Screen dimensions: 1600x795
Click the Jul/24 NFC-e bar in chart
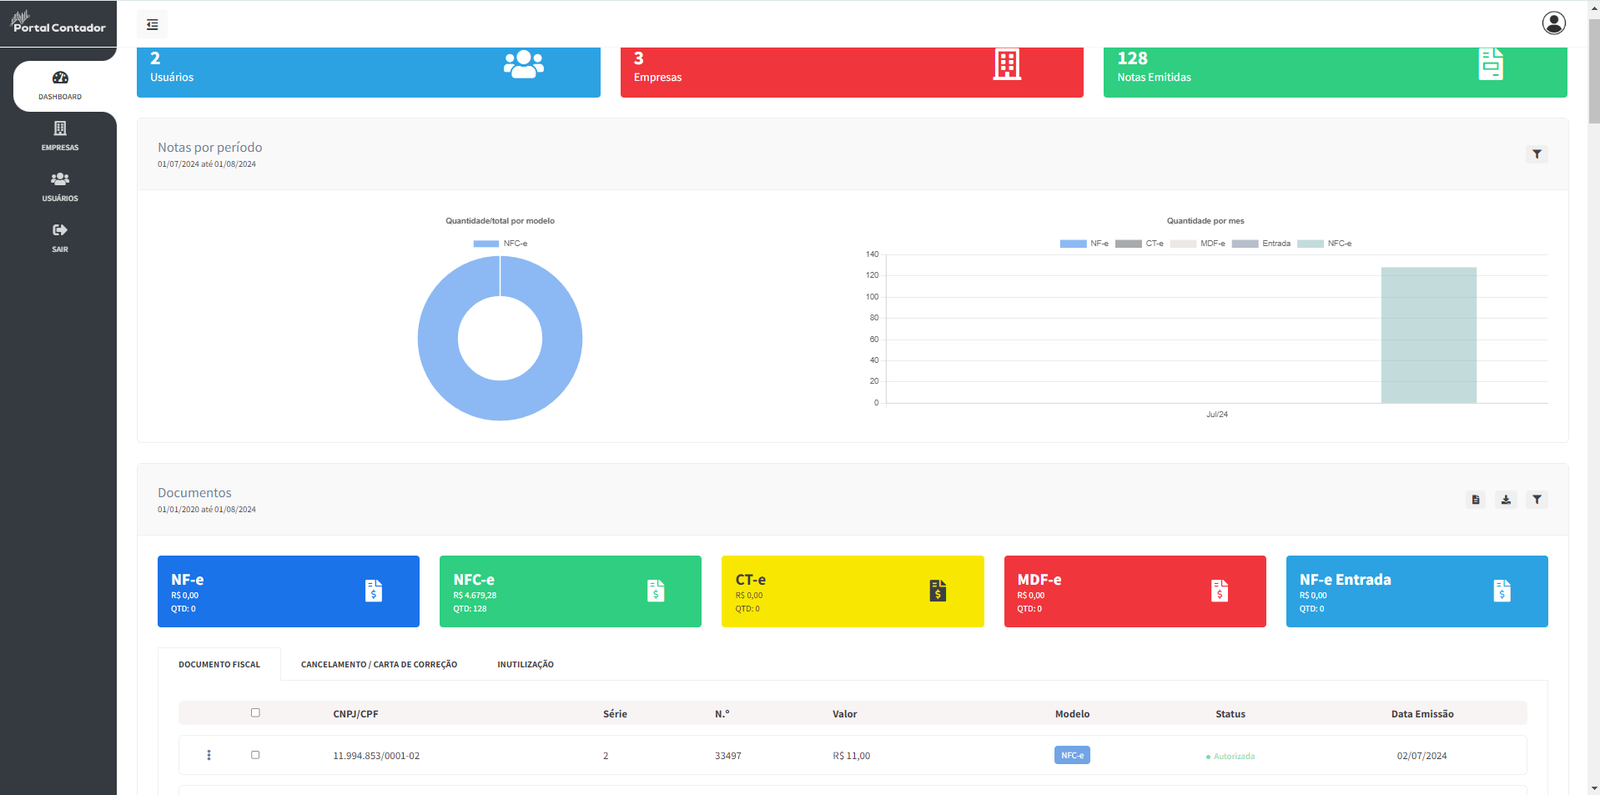[x=1428, y=336]
